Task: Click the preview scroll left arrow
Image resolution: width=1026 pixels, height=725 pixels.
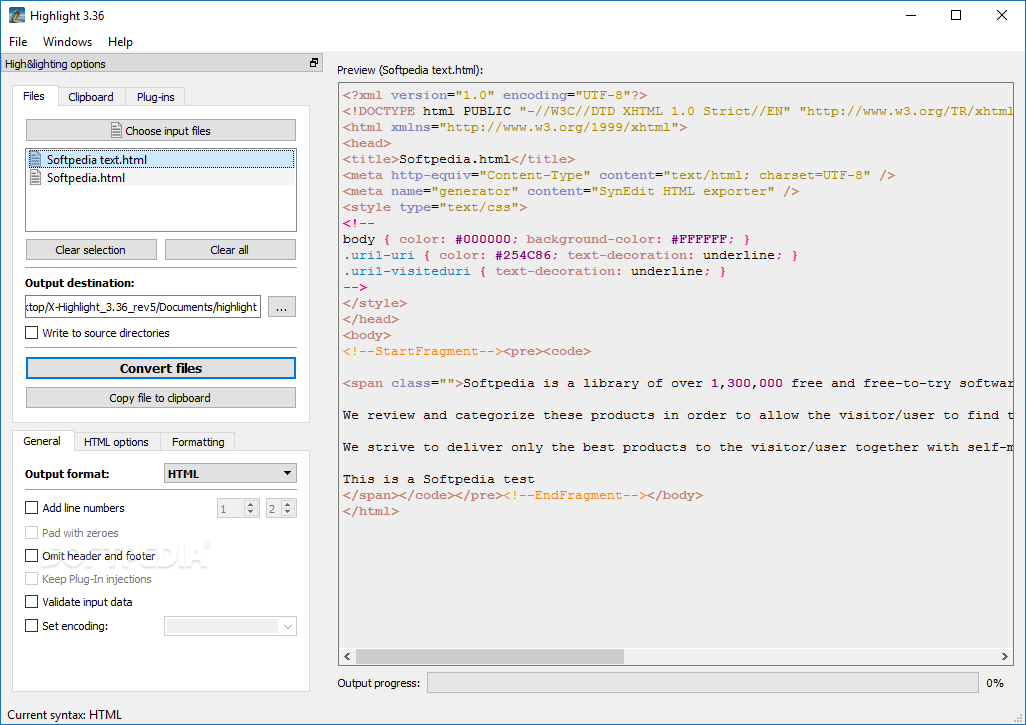Action: coord(347,656)
